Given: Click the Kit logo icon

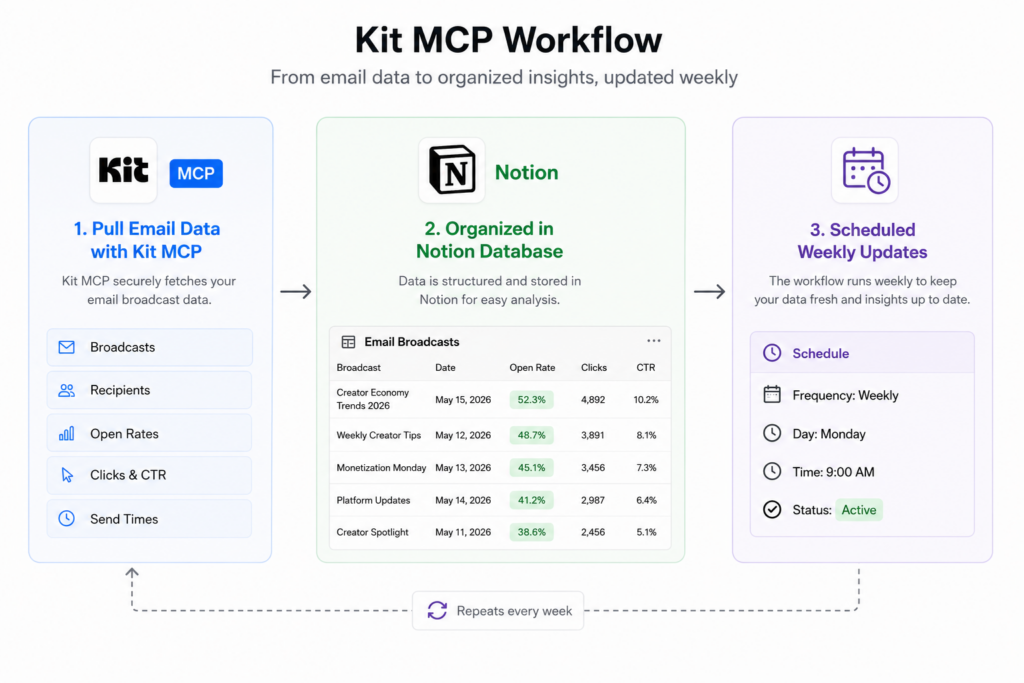Looking at the screenshot, I should click(x=123, y=170).
